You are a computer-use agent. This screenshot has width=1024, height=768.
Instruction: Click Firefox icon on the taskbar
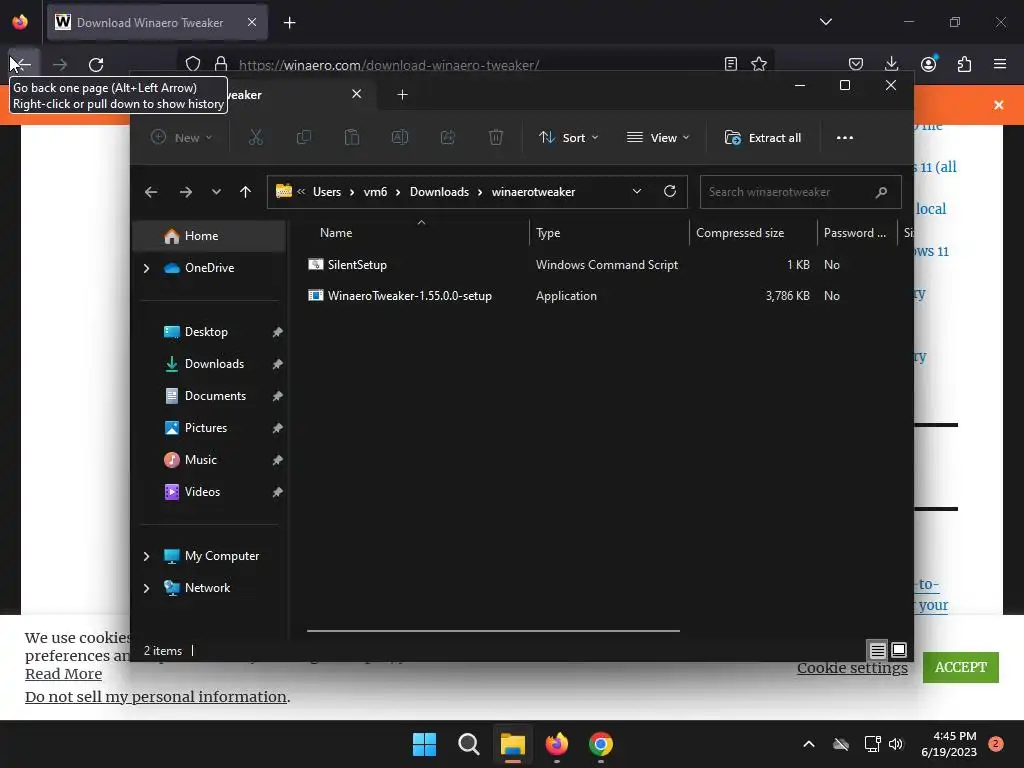pyautogui.click(x=556, y=744)
